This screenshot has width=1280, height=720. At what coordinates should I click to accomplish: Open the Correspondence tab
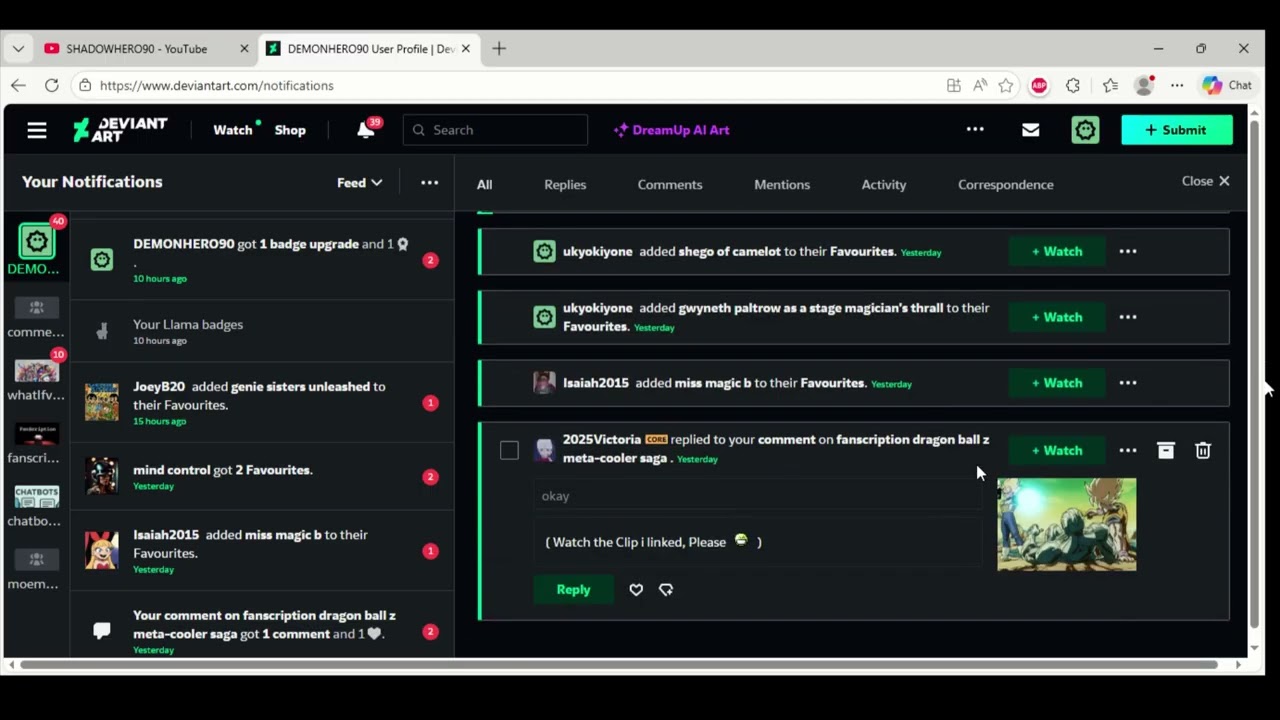[1006, 185]
